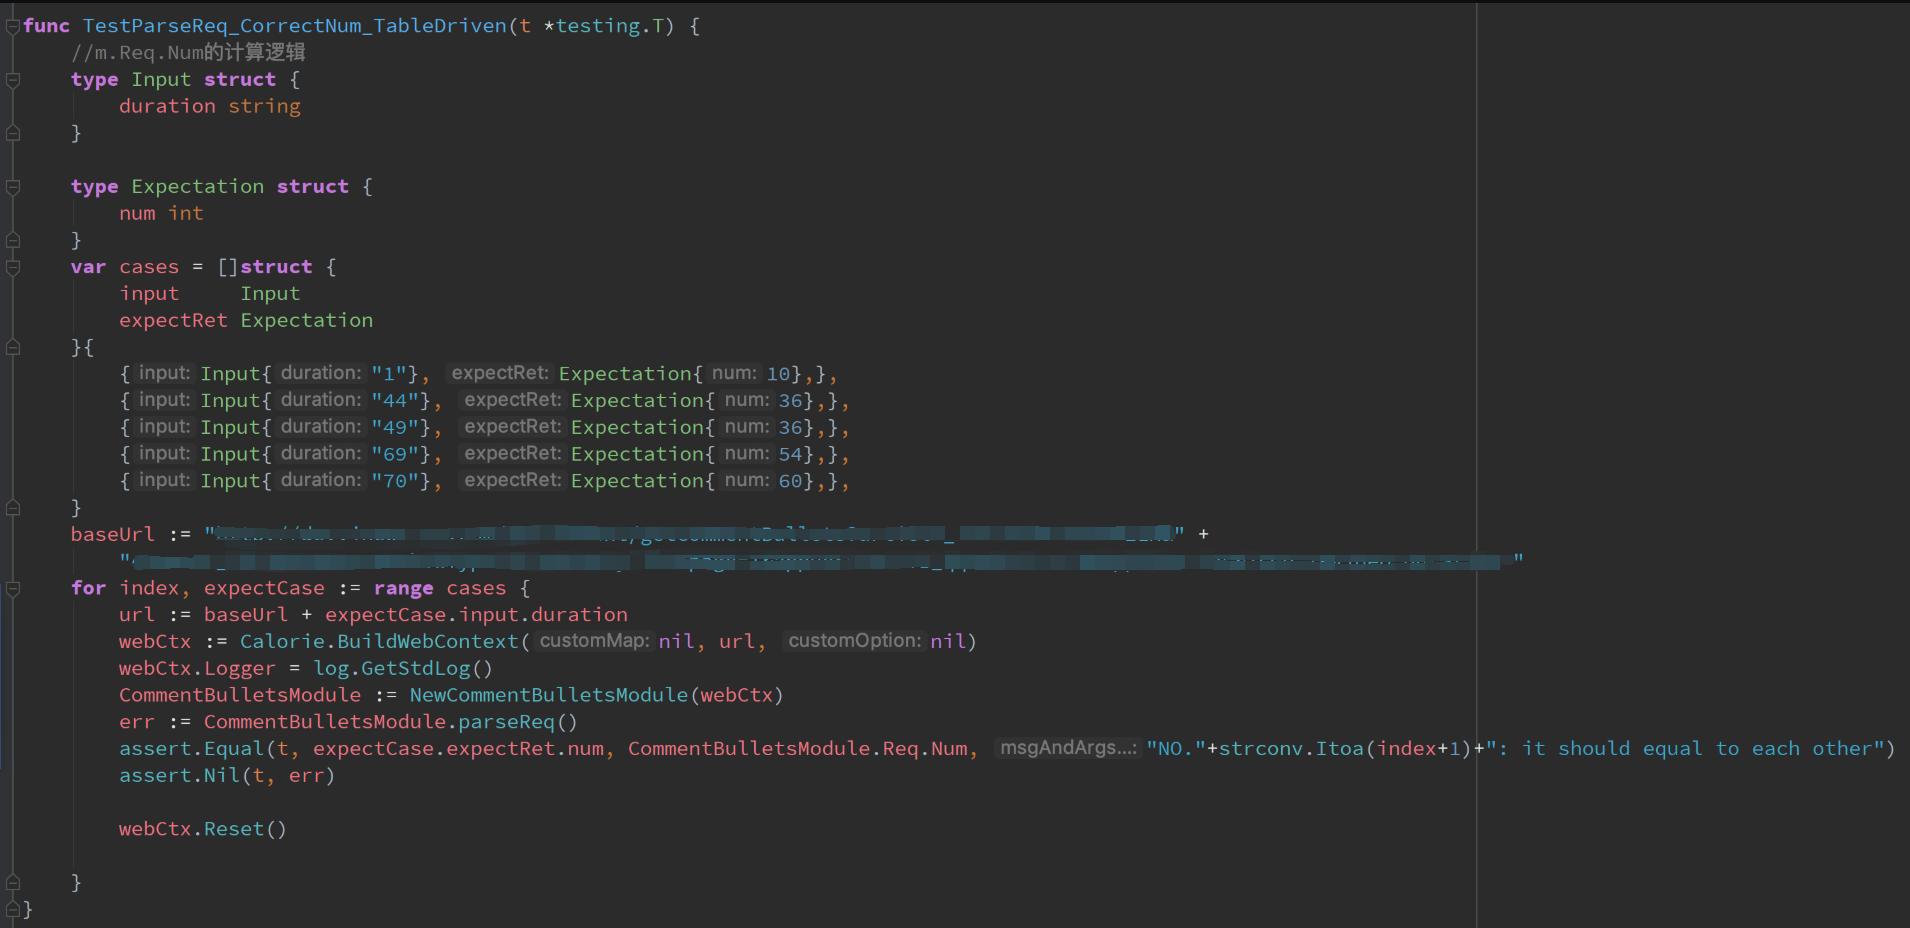Image resolution: width=1910 pixels, height=928 pixels.
Task: Fold the type Expectation struct block
Action: point(13,187)
